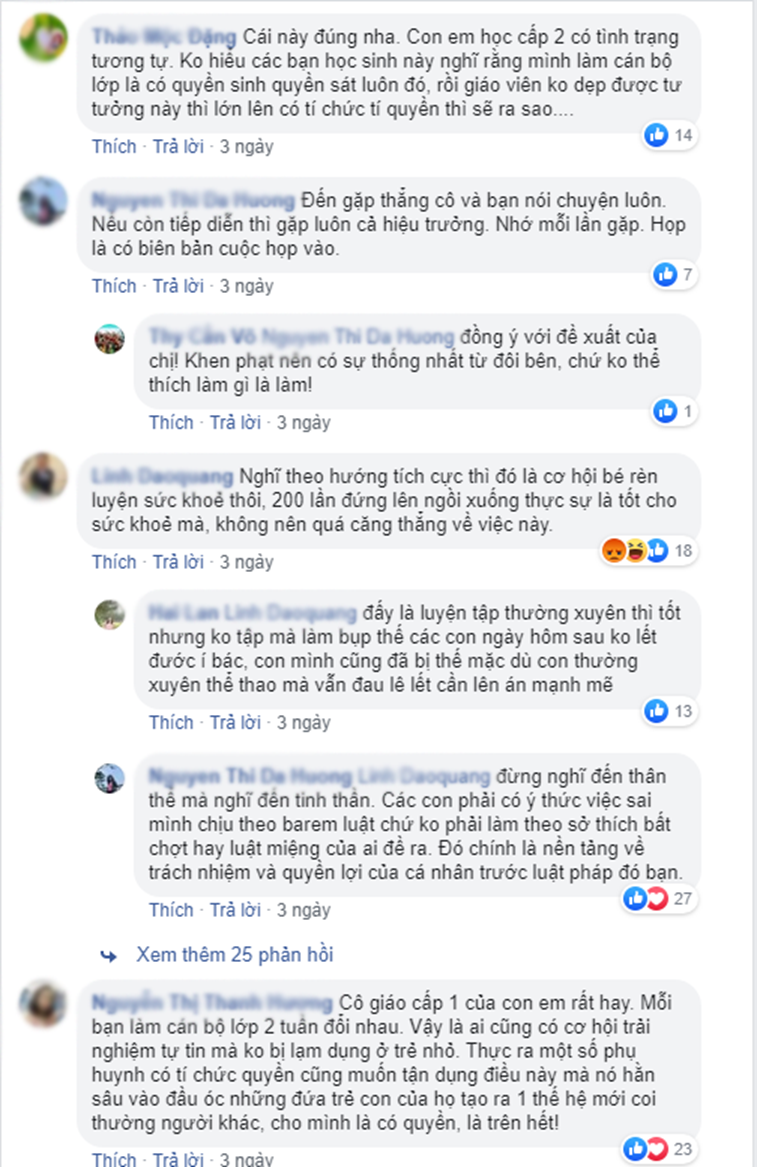
Task: Click the reply arrow icon beside Xem thêm
Action: (109, 956)
